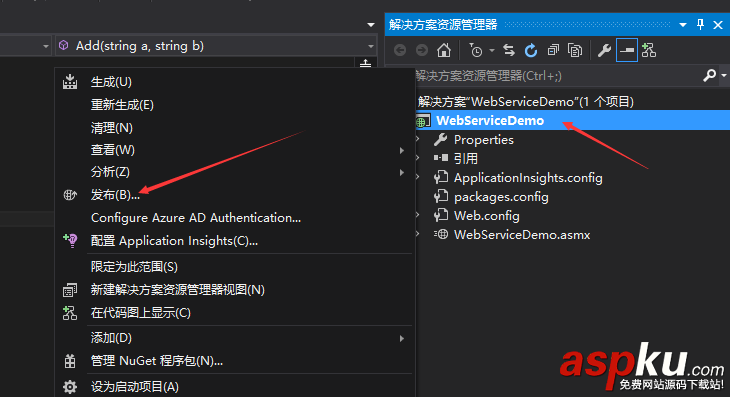Refresh the Solution Explorer
This screenshot has height=397, width=730.
(x=531, y=50)
